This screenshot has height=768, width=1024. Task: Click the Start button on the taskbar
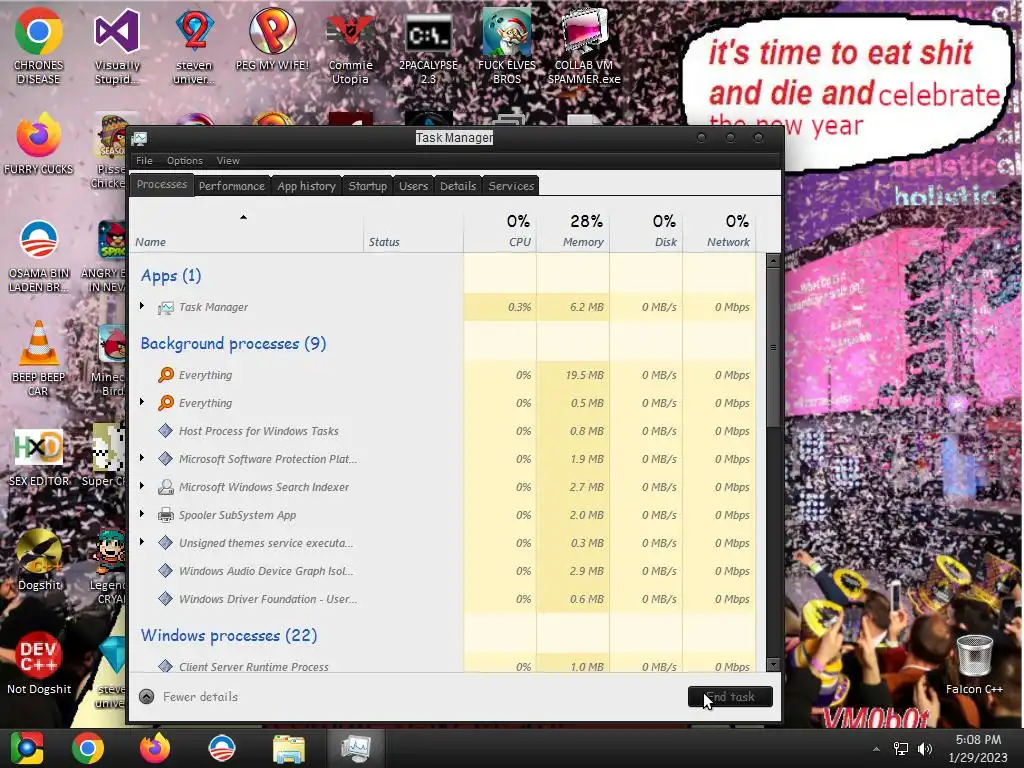click(27, 748)
